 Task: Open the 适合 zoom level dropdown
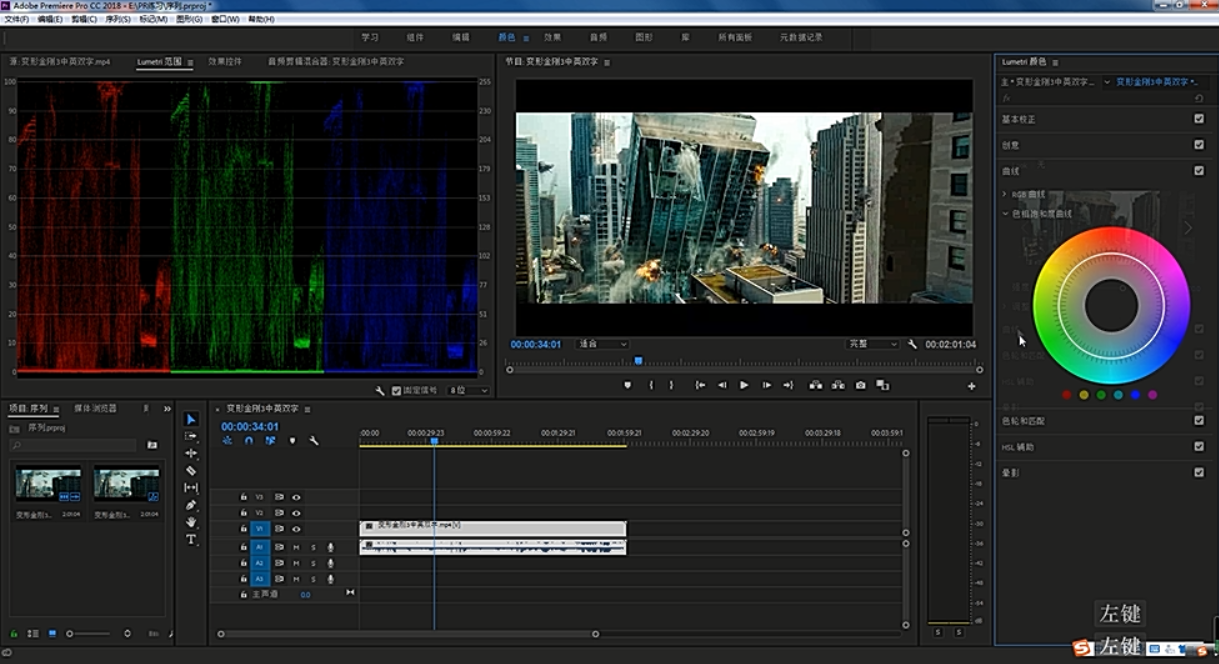(x=602, y=344)
